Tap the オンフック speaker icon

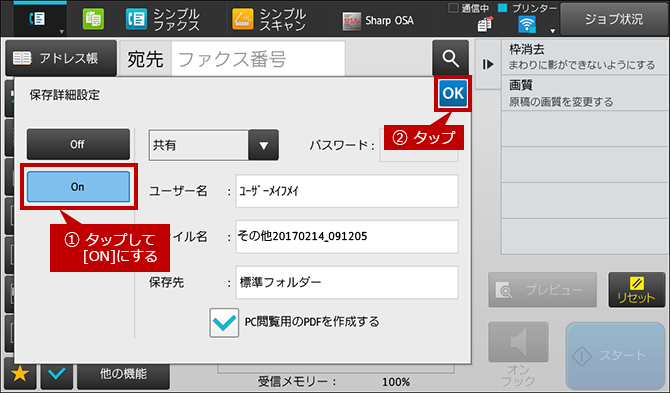(x=518, y=343)
